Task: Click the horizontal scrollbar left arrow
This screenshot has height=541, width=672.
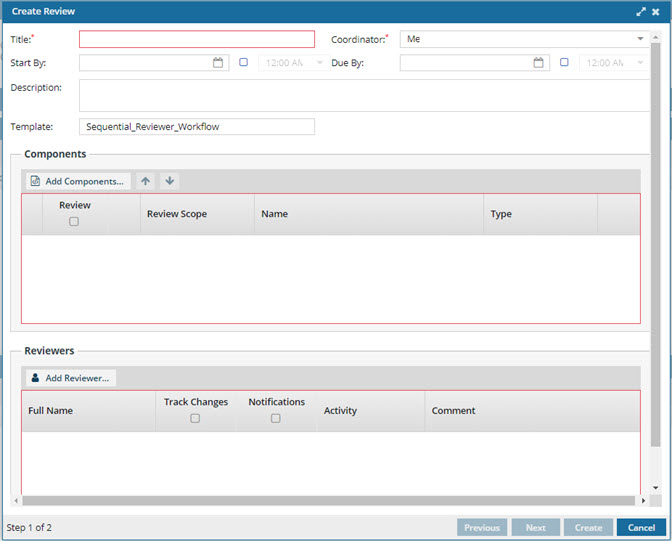Action: [16, 501]
